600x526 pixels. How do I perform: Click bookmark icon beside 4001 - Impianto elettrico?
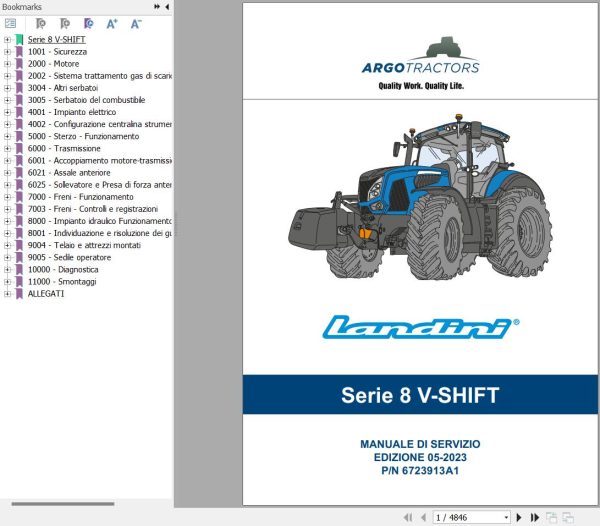click(19, 112)
